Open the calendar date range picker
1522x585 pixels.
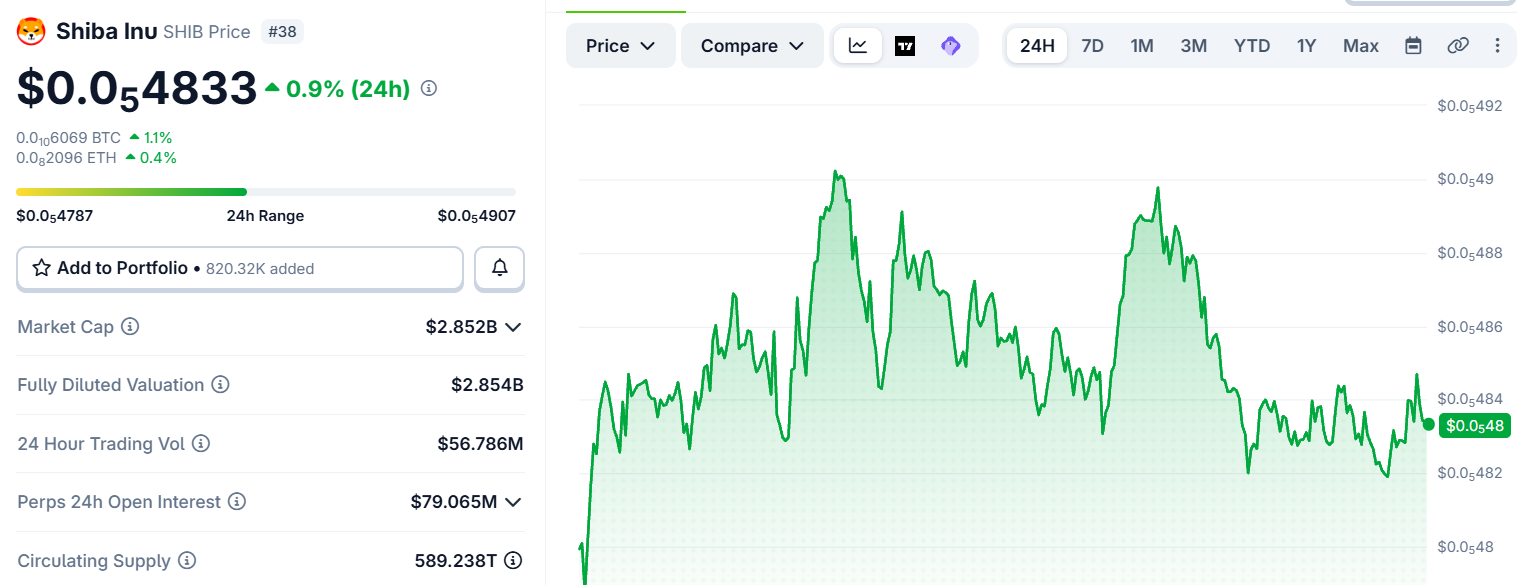pos(1413,46)
